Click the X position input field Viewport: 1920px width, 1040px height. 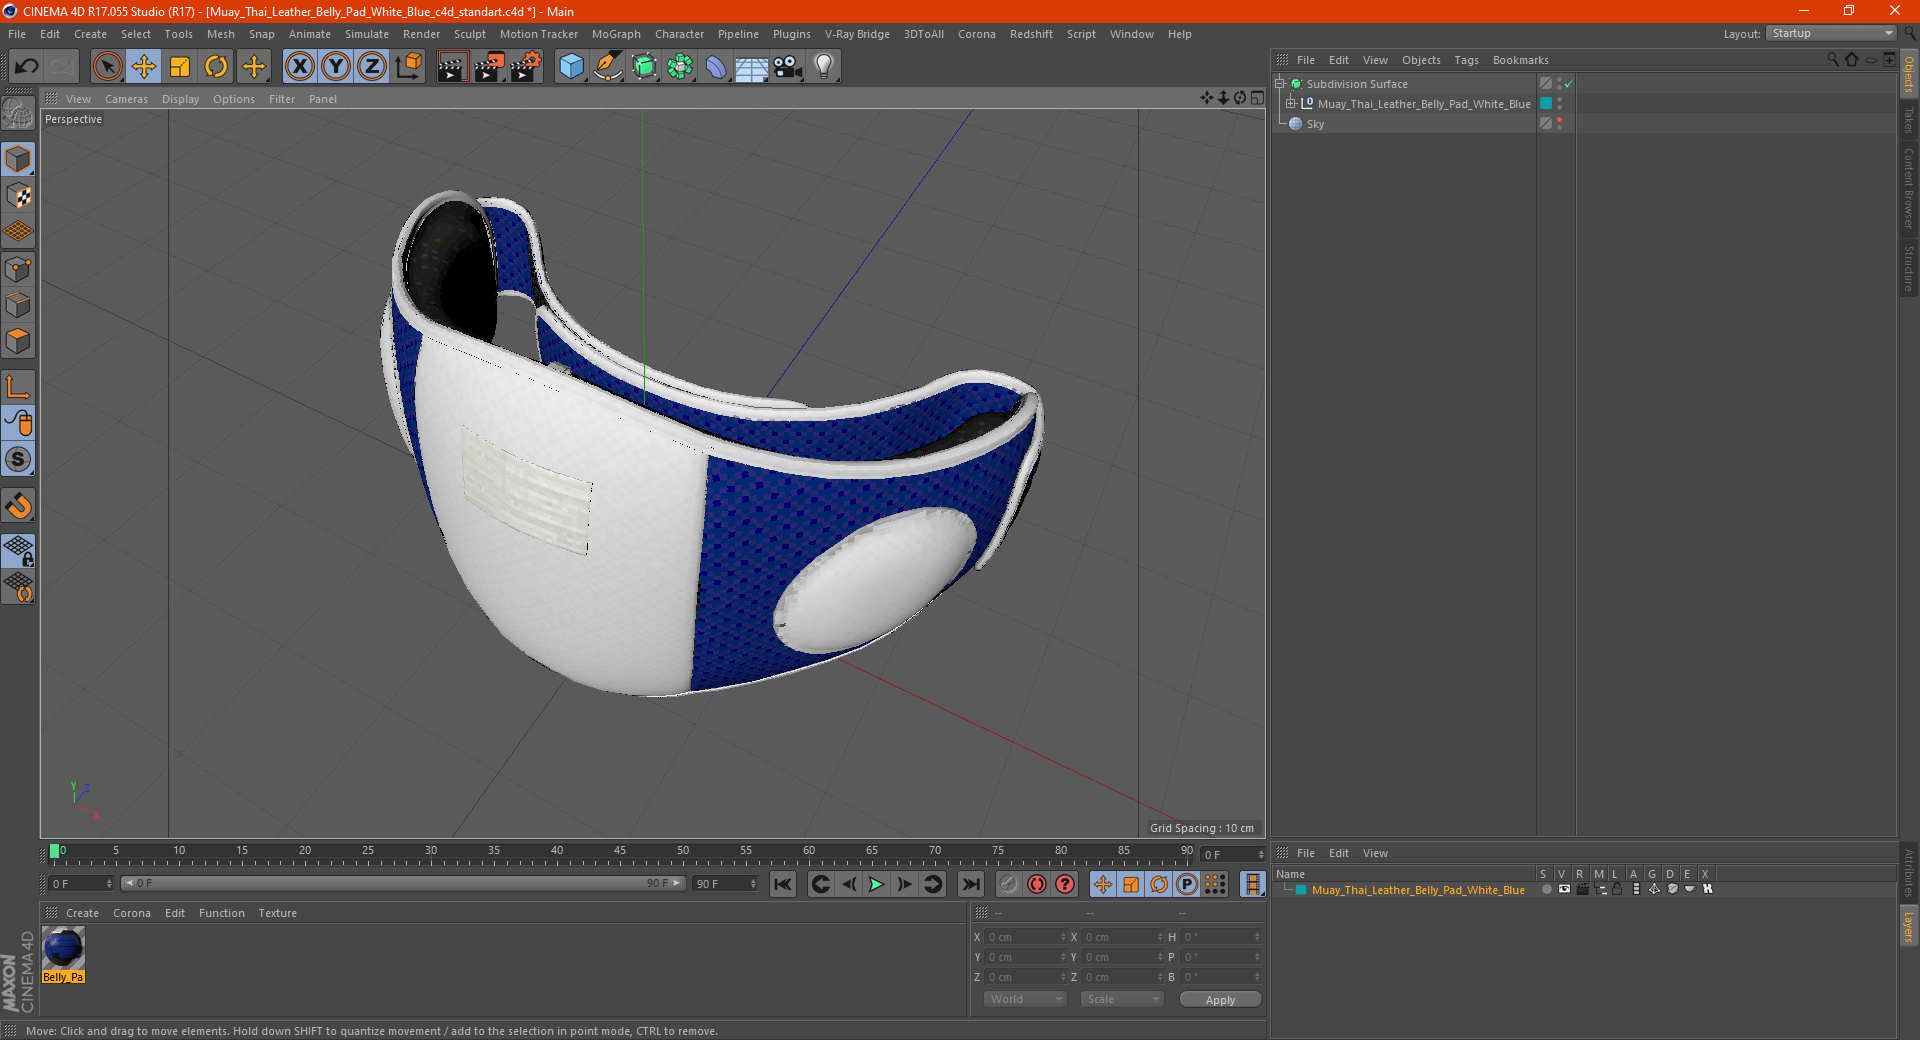click(1025, 937)
